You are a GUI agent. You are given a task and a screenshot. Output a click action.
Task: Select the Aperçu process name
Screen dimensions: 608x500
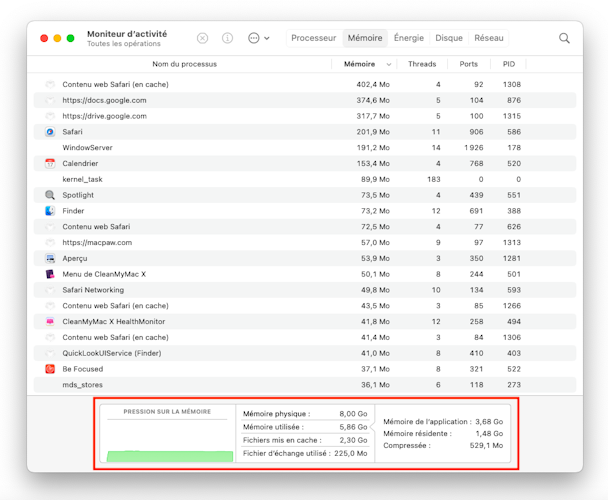coord(75,258)
